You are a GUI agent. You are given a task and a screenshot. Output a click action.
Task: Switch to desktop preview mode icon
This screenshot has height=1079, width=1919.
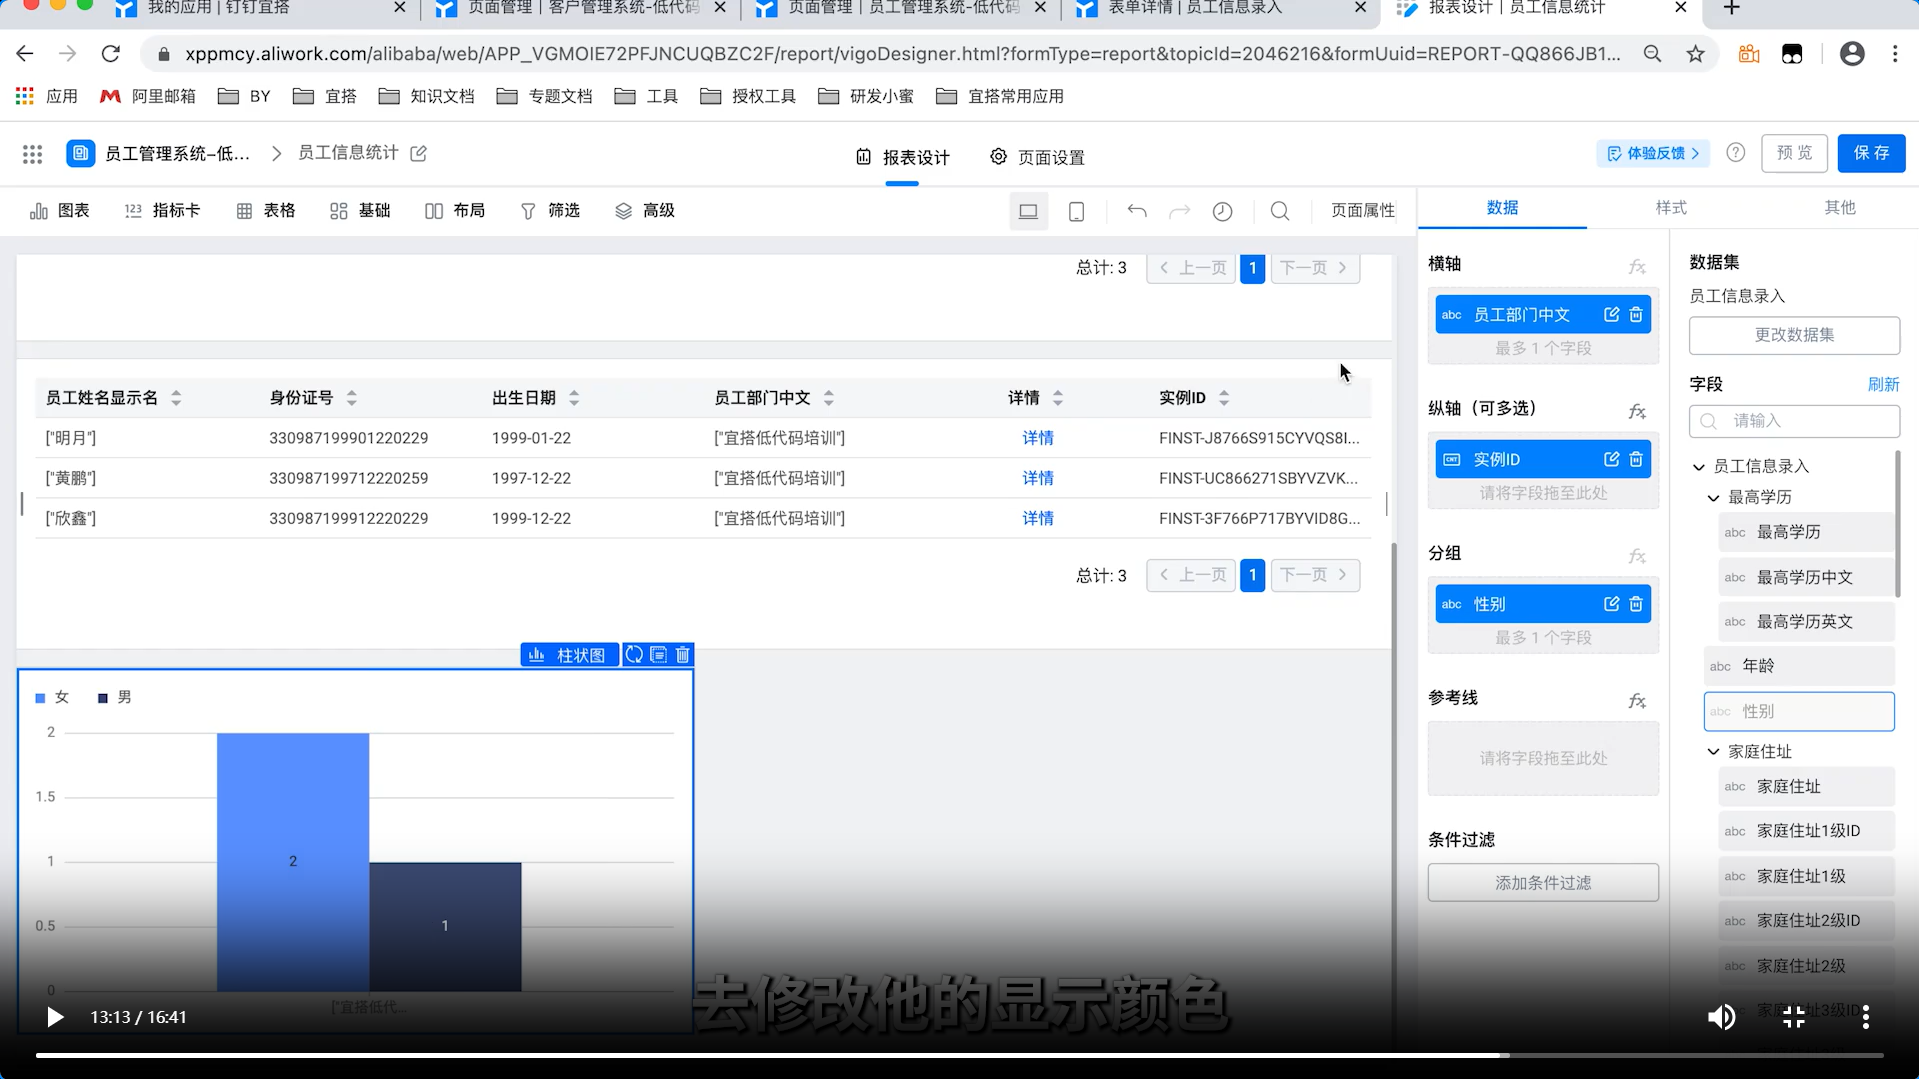pos(1028,211)
